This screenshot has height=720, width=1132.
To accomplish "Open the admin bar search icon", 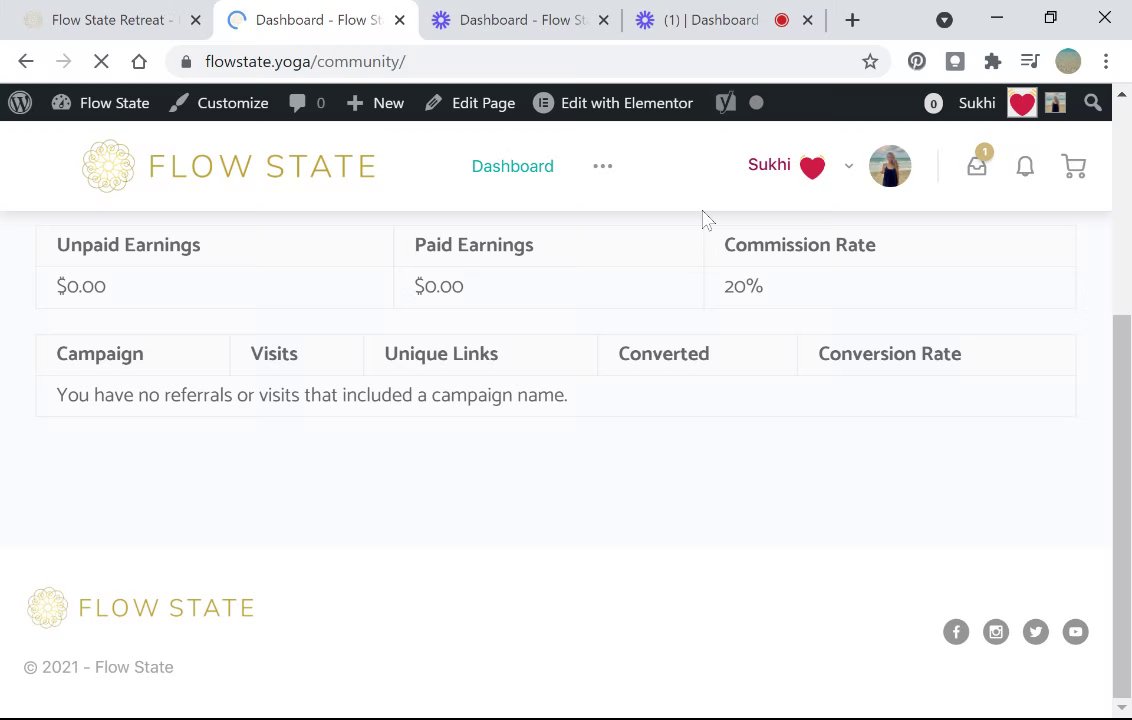I will tap(1093, 103).
